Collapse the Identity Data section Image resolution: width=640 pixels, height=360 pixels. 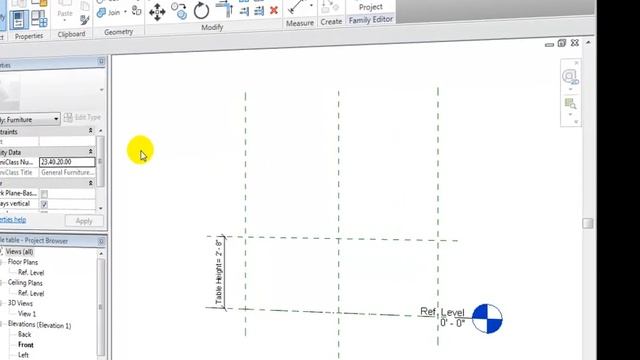[x=91, y=151]
